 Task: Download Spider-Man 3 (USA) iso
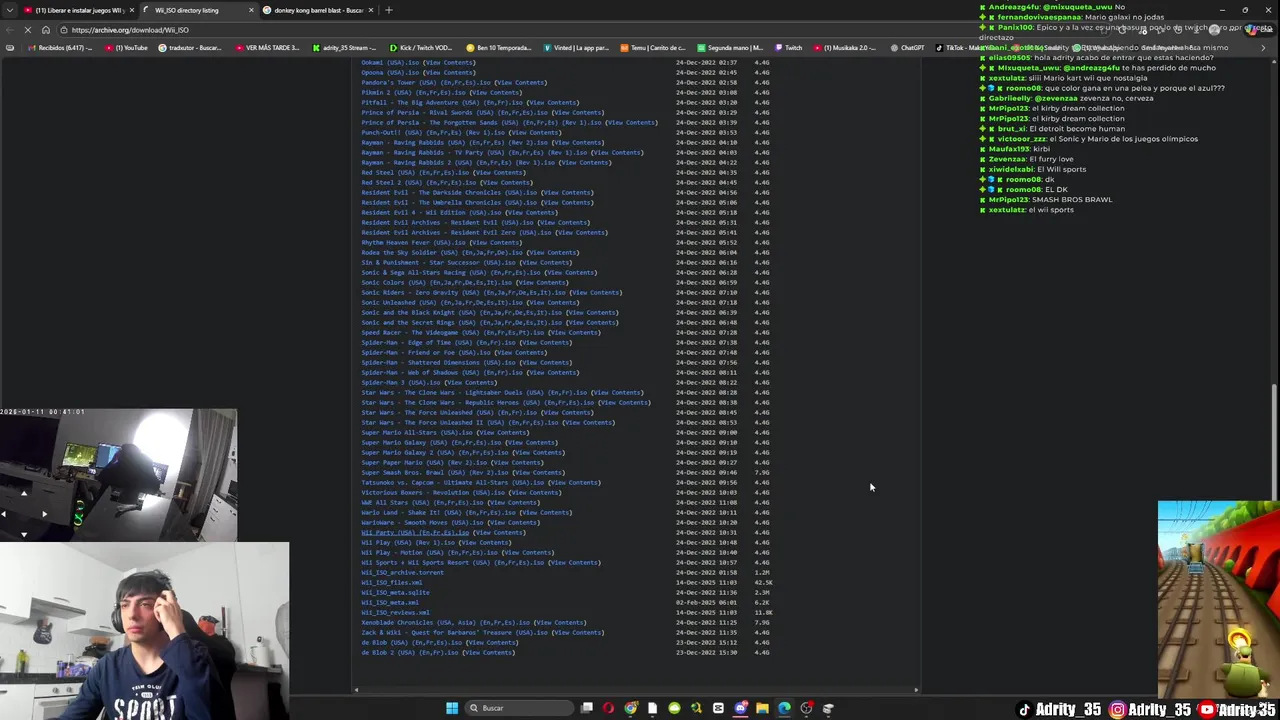pyautogui.click(x=400, y=382)
